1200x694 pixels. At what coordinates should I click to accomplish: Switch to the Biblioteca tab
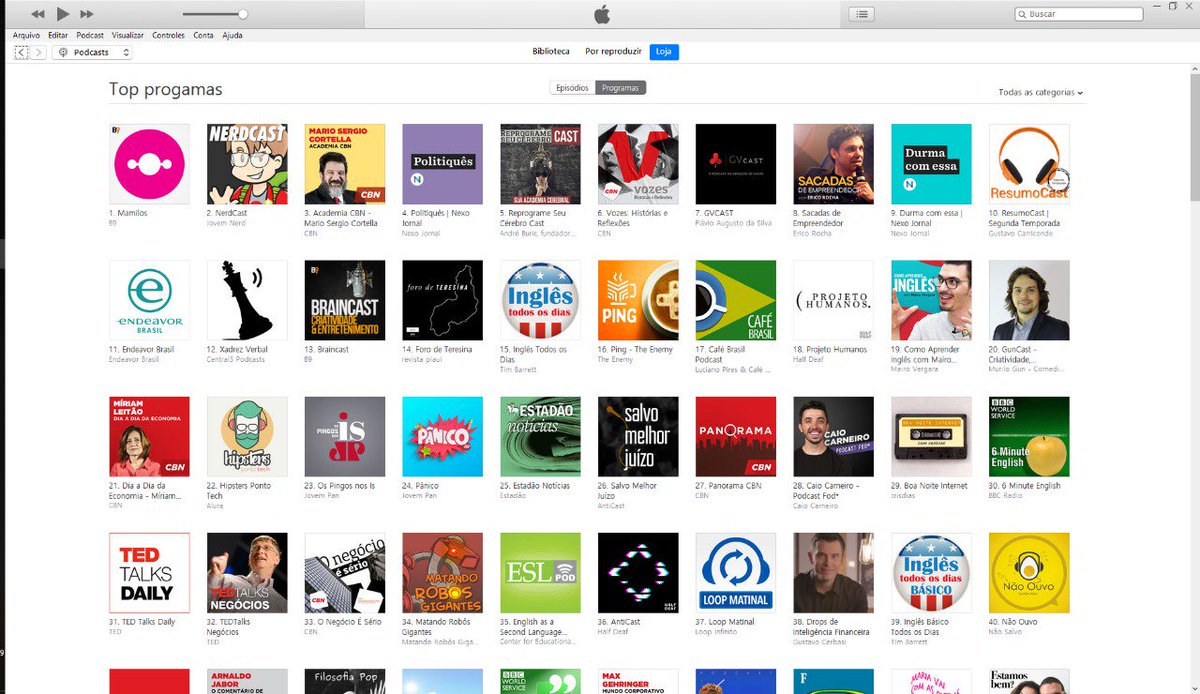tap(551, 51)
